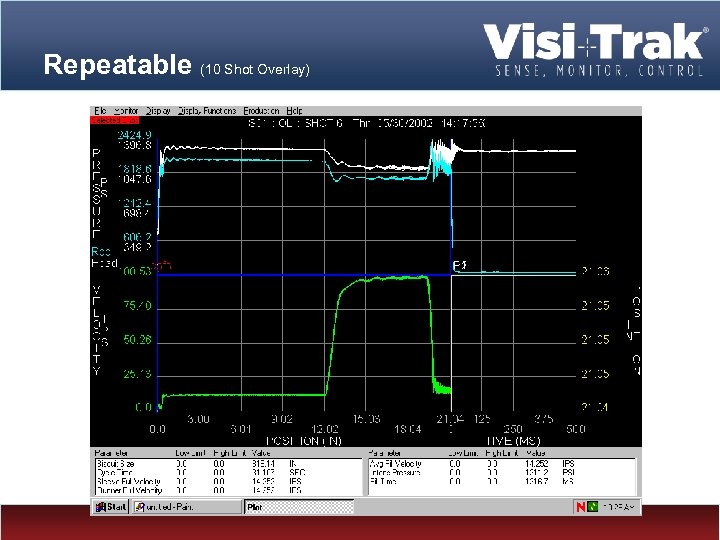Click the SEC unit of Cycle Time
This screenshot has width=720, height=540.
pos(298,472)
